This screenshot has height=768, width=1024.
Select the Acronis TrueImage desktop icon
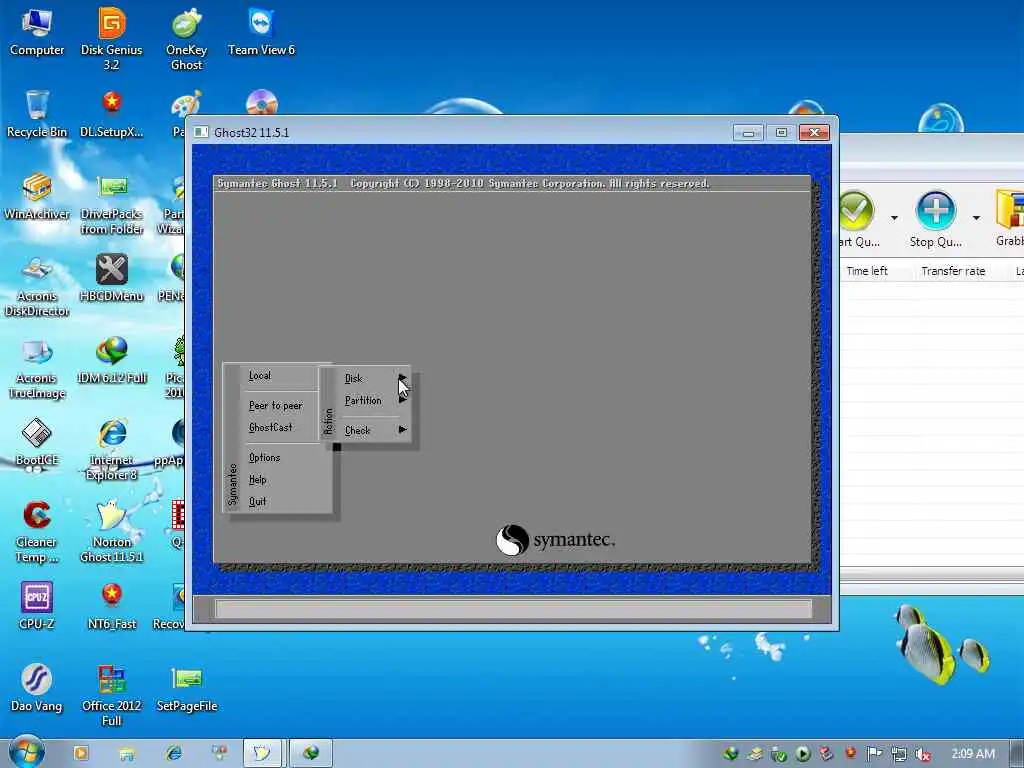37,368
